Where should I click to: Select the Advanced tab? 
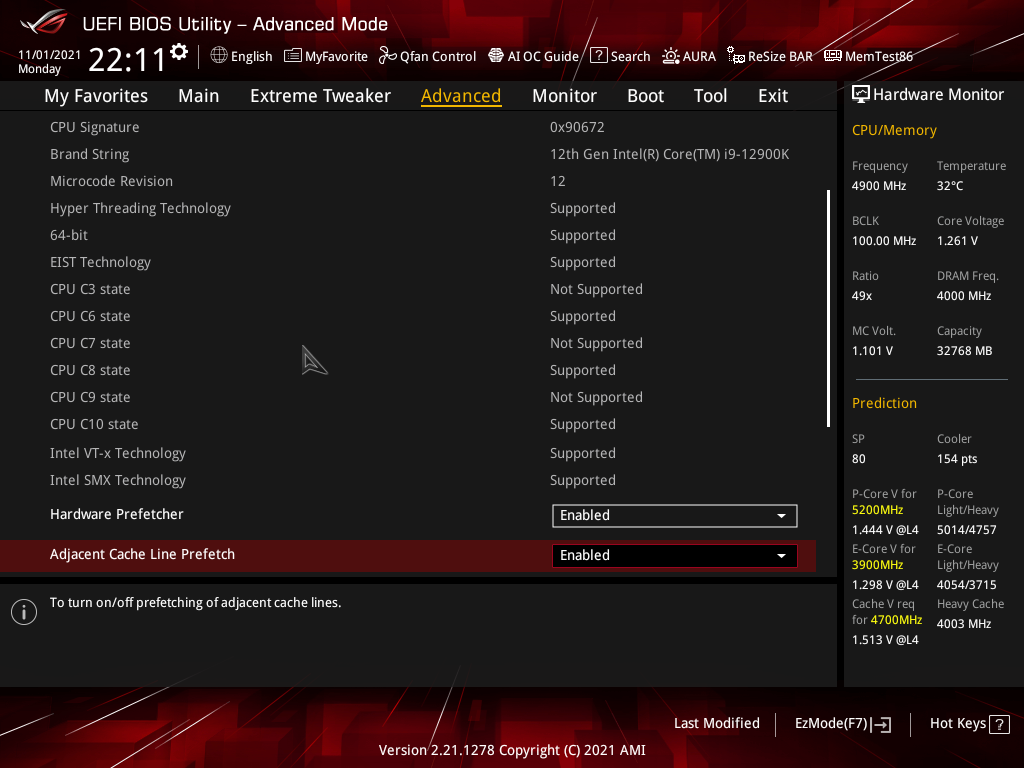[x=461, y=96]
